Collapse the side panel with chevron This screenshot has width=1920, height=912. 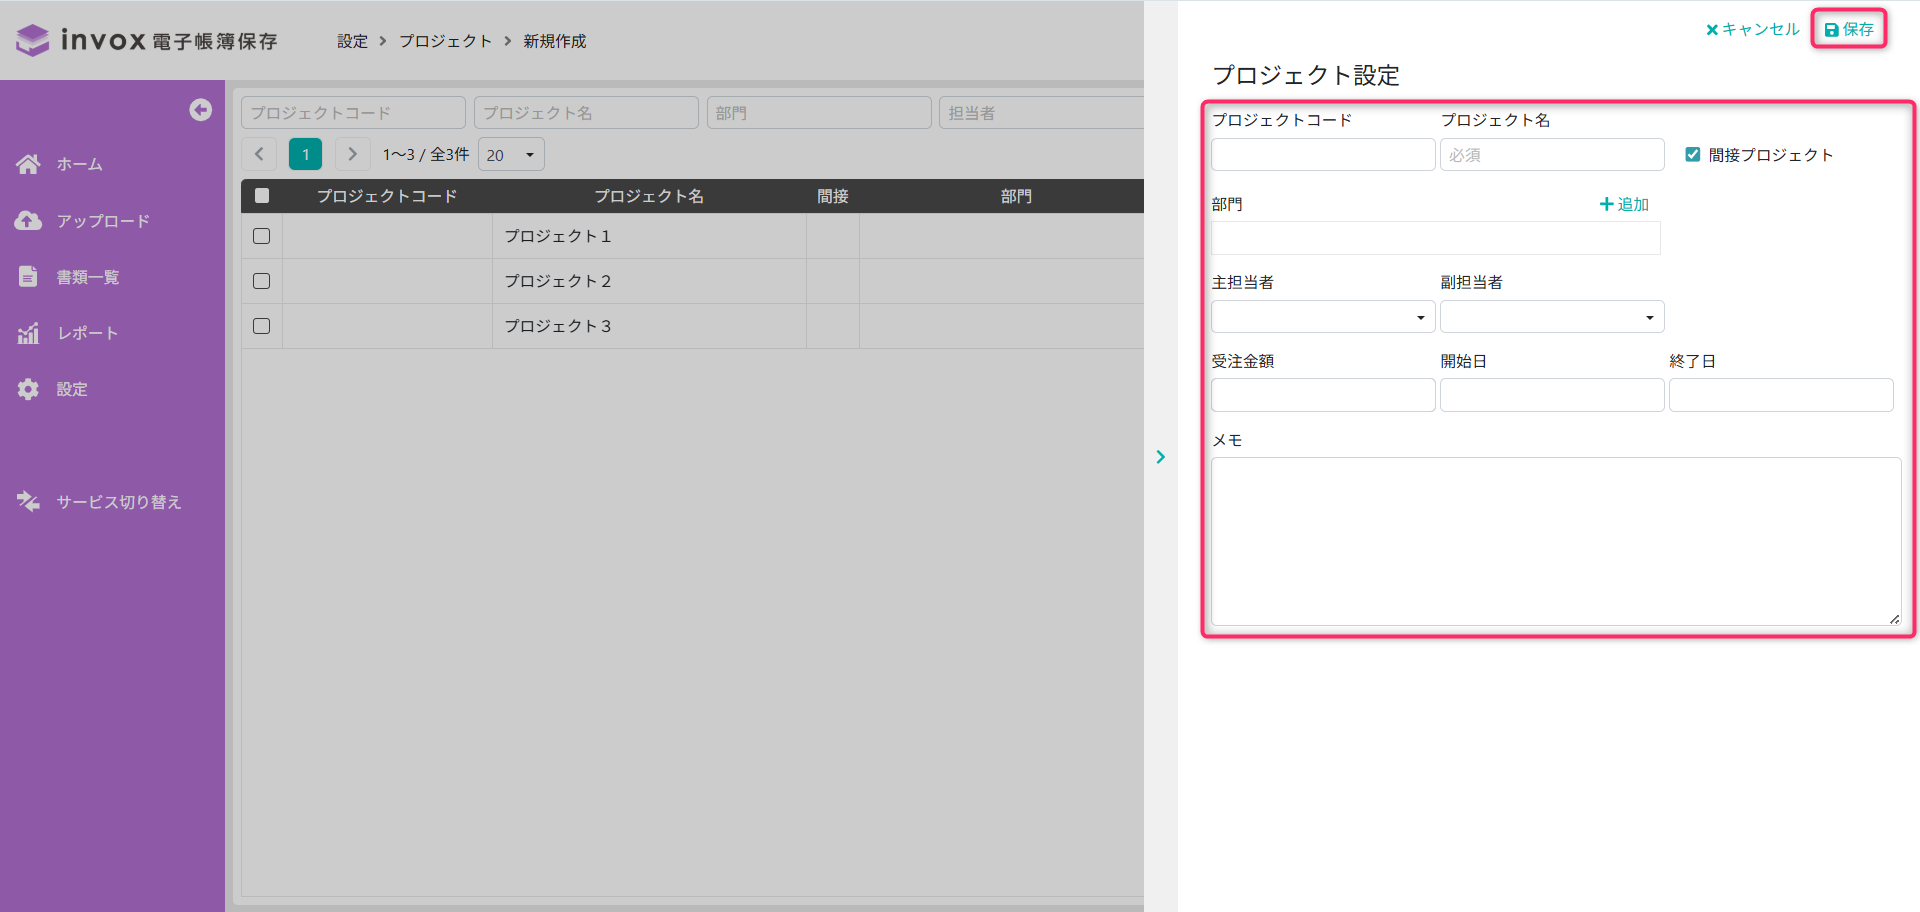[x=1160, y=457]
